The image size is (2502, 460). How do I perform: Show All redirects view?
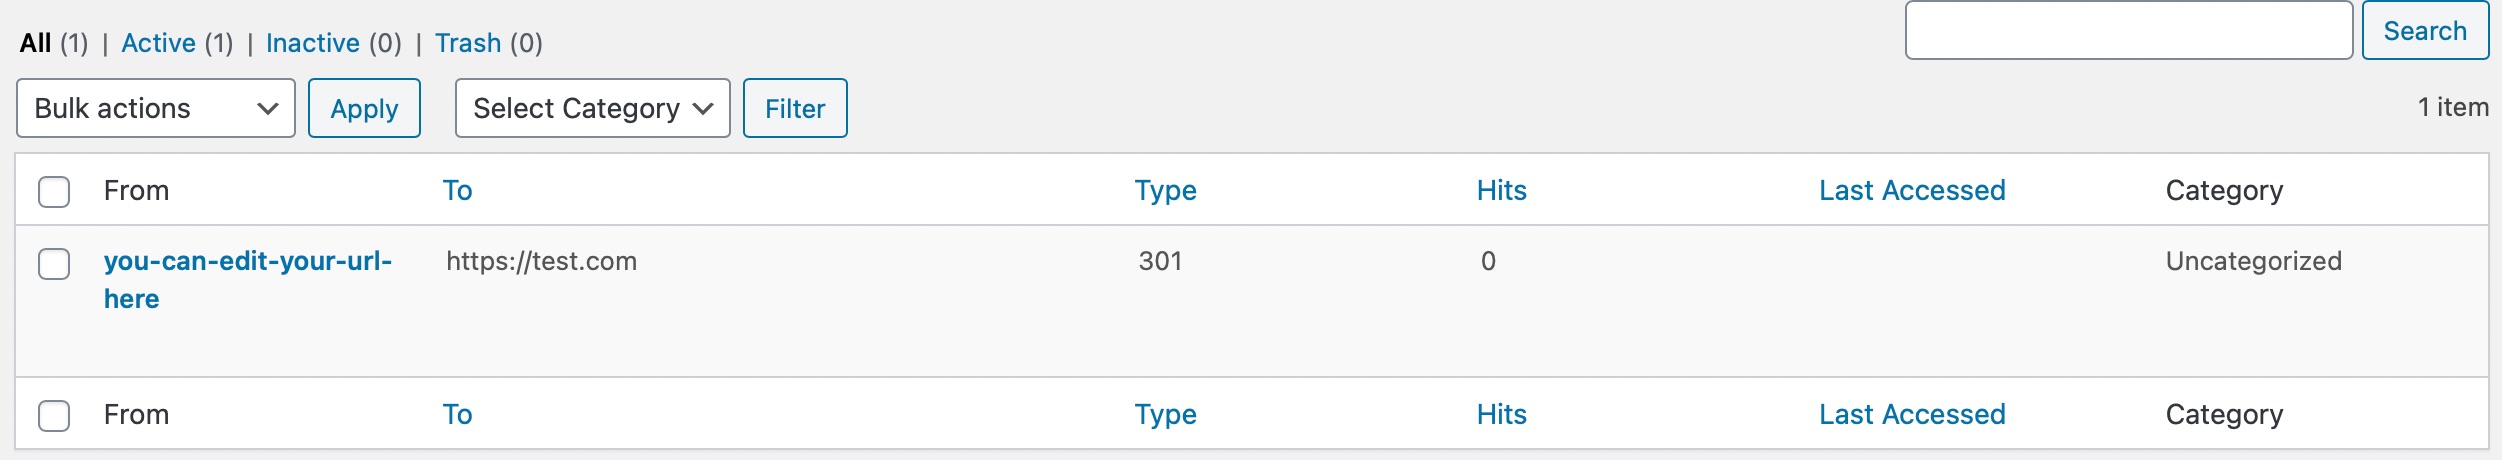[35, 43]
